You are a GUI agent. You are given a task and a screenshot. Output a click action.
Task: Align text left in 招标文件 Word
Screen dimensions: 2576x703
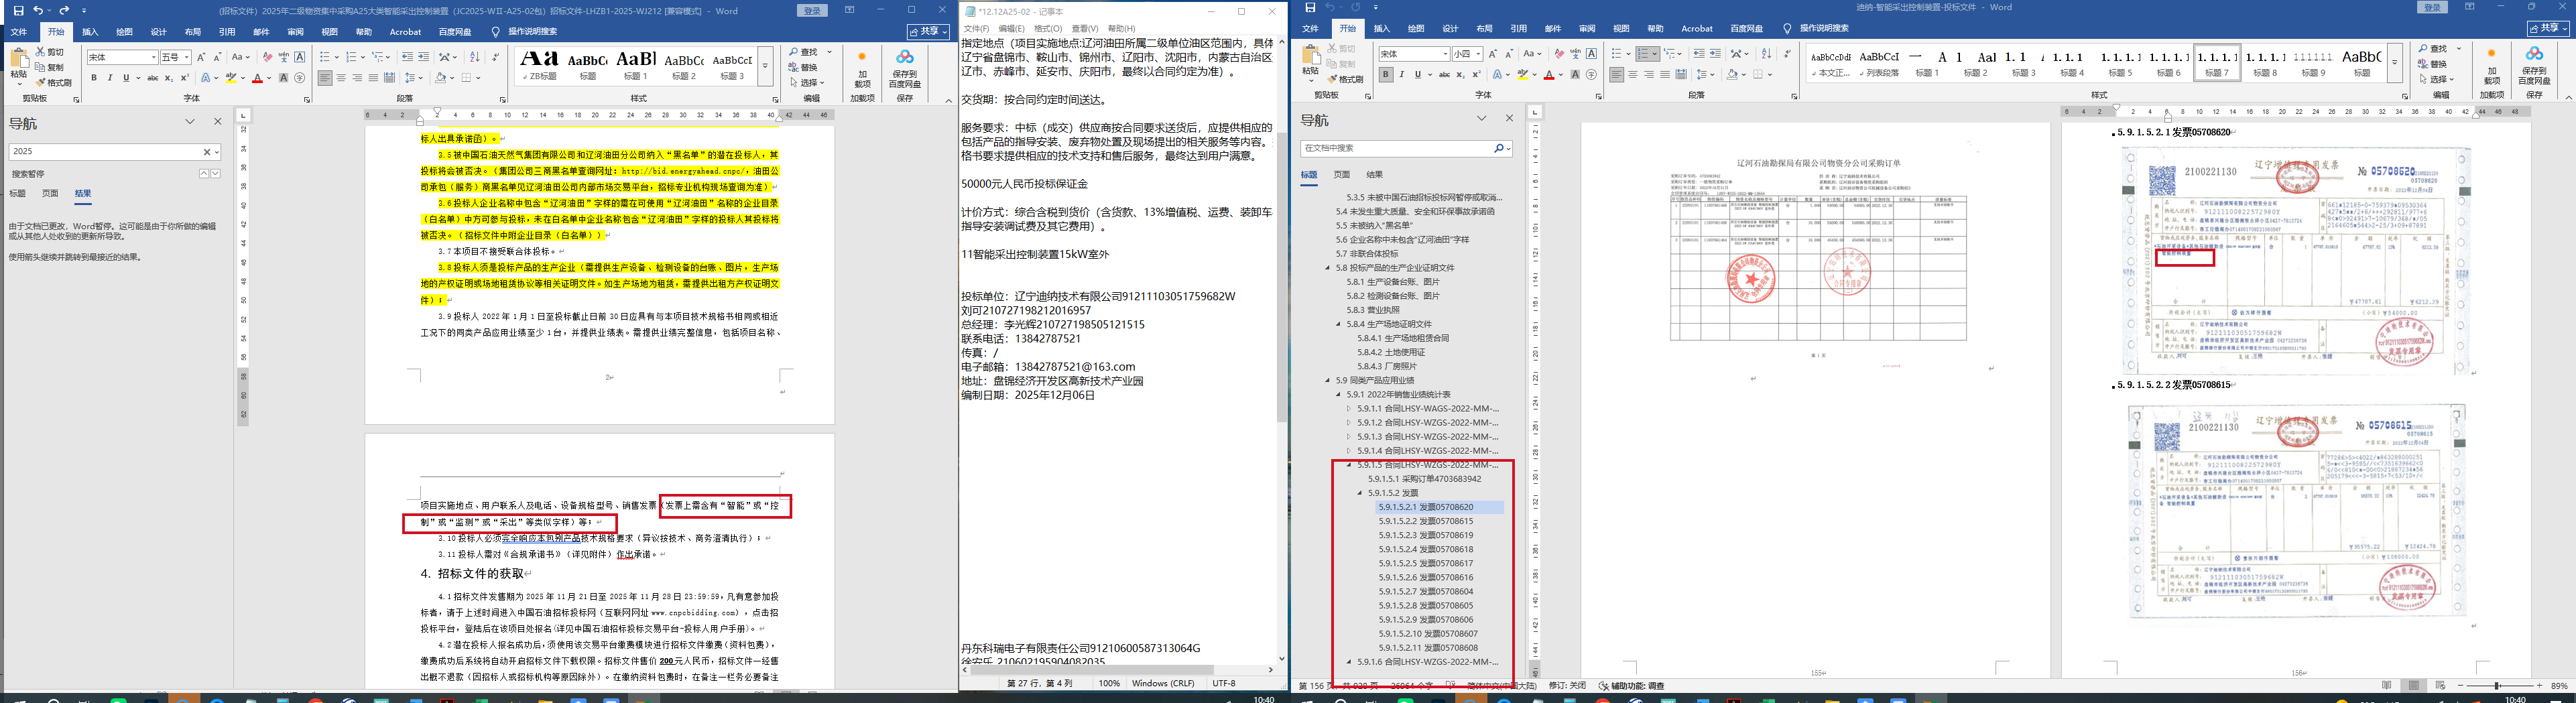pyautogui.click(x=325, y=78)
